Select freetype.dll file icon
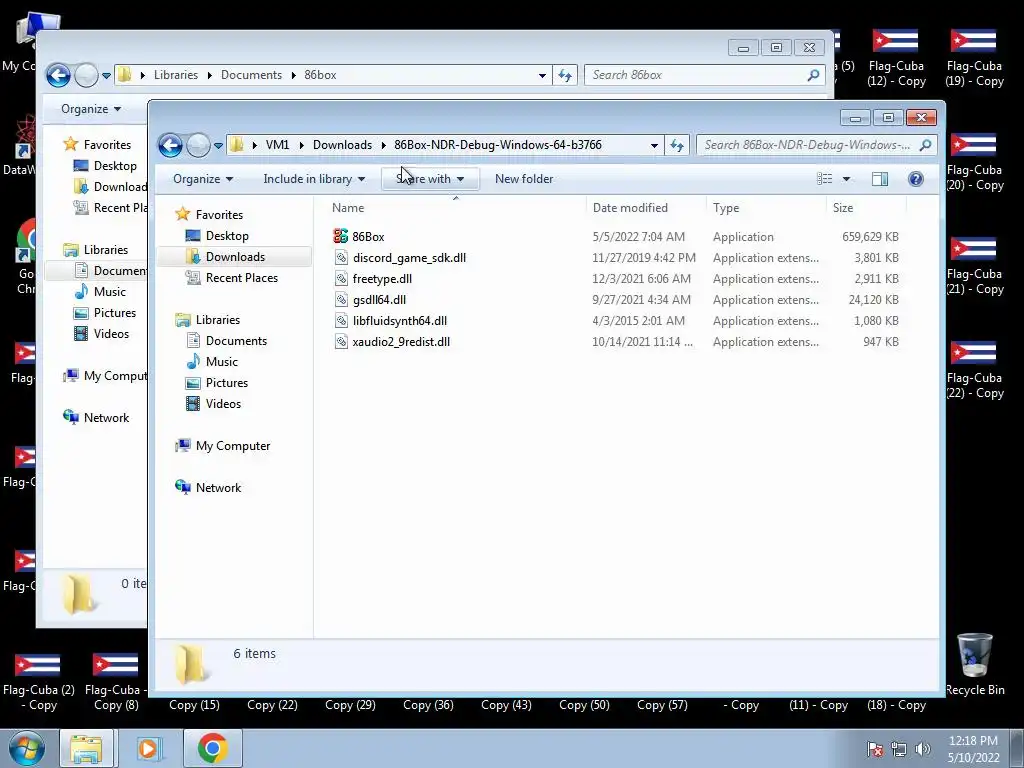 tap(341, 278)
